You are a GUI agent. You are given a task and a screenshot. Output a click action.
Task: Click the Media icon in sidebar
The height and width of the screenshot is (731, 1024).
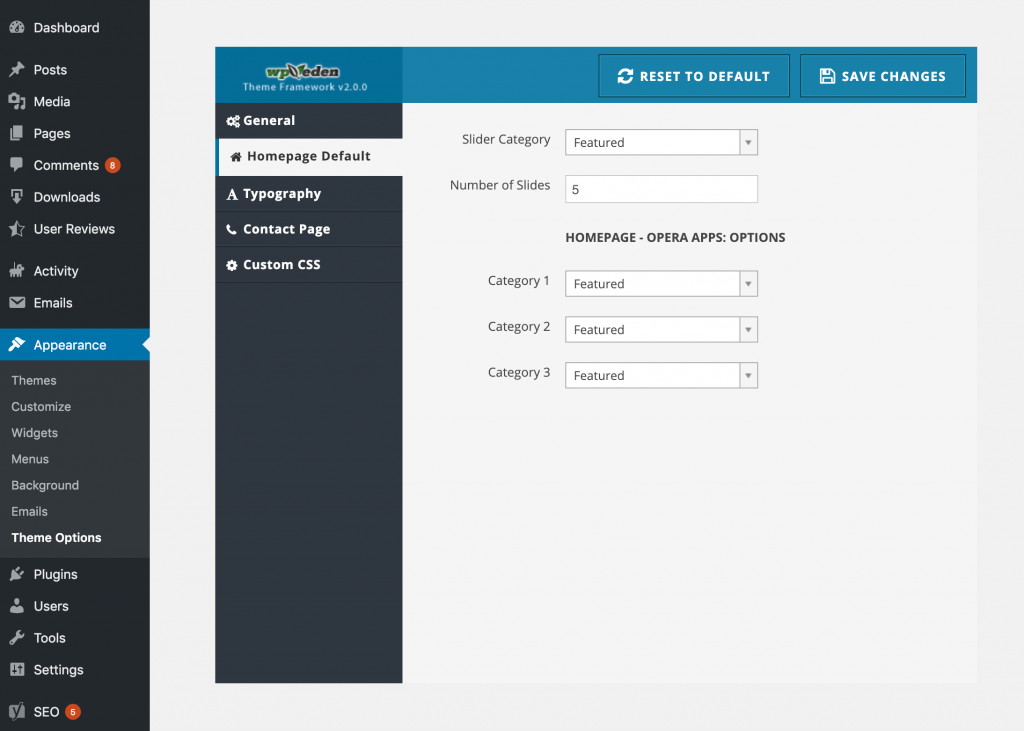[17, 101]
